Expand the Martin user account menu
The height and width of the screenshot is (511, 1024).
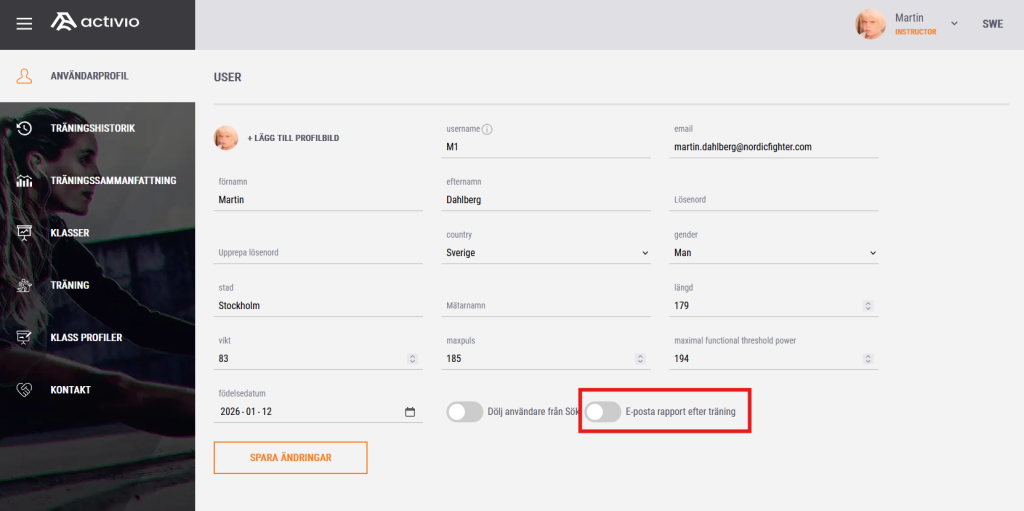tap(953, 24)
